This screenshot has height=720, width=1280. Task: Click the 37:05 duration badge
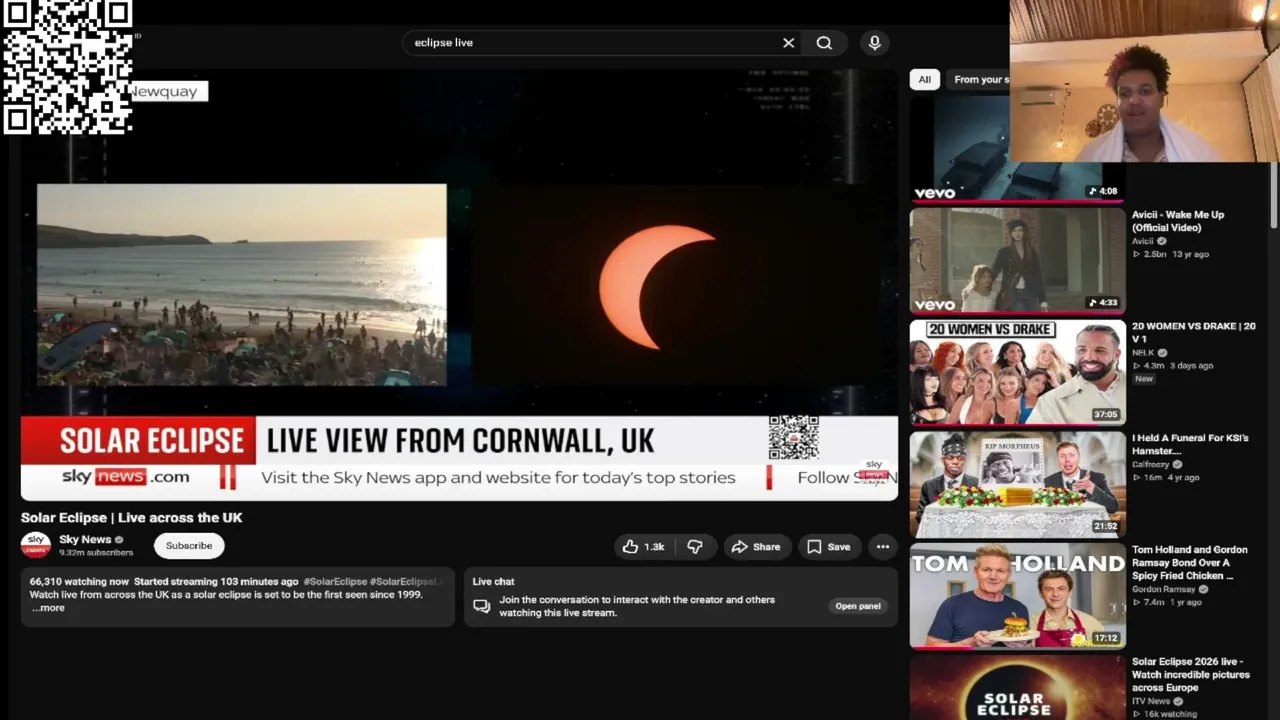(x=1105, y=414)
